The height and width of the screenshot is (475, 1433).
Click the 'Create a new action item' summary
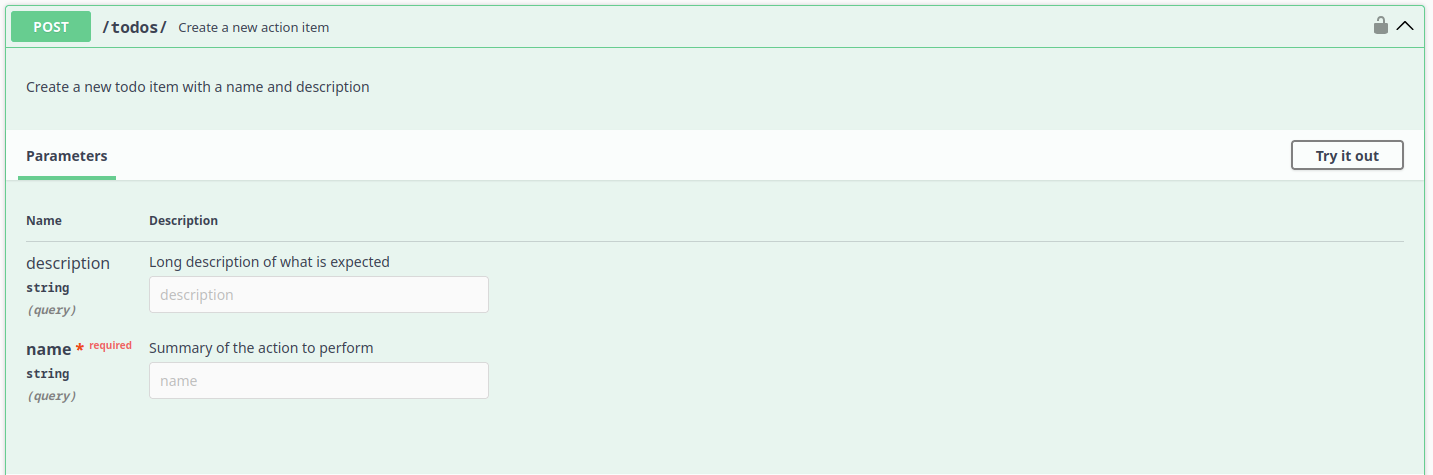click(254, 28)
